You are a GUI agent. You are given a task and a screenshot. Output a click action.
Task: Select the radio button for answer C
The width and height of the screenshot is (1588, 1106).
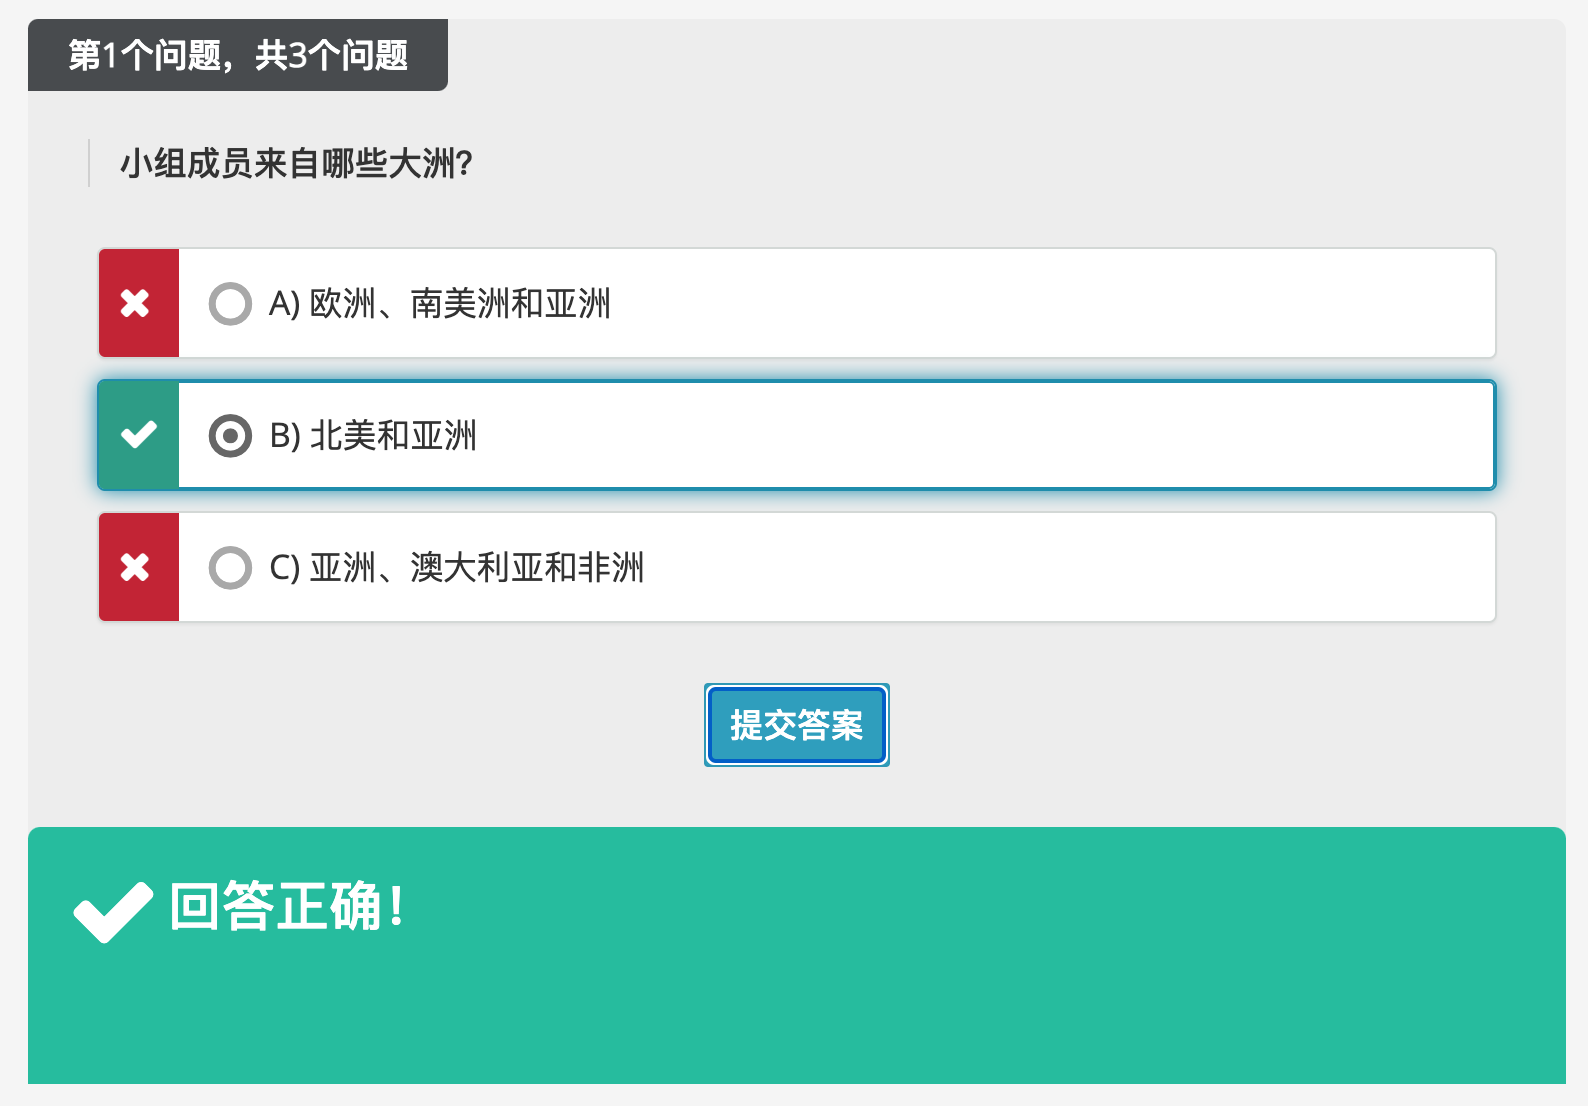230,568
